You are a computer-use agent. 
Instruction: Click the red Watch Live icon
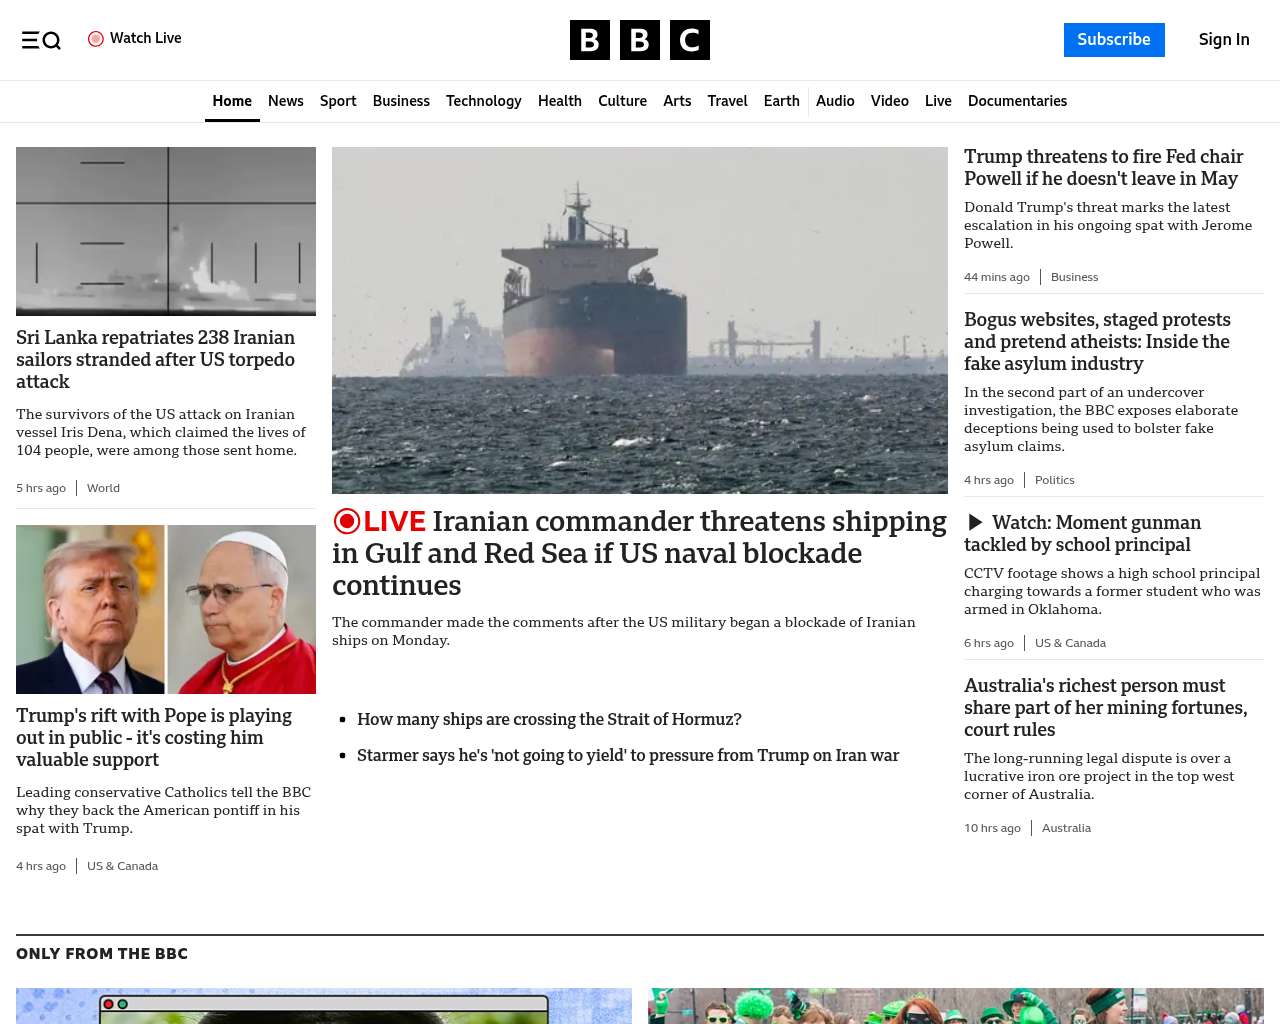(96, 39)
